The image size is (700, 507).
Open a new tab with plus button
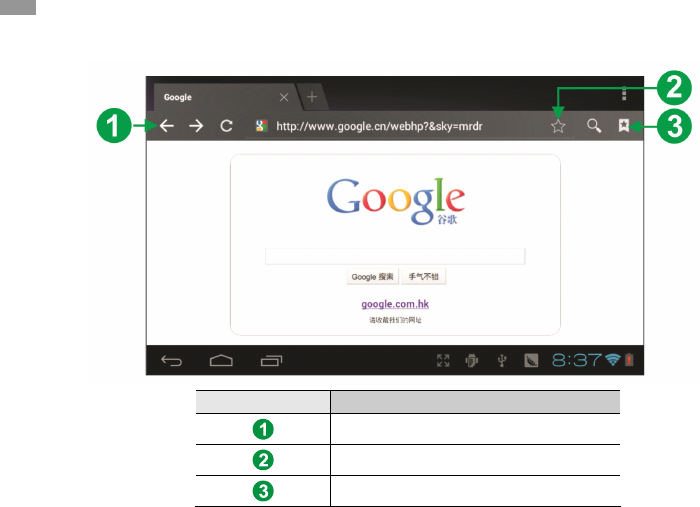pos(312,97)
